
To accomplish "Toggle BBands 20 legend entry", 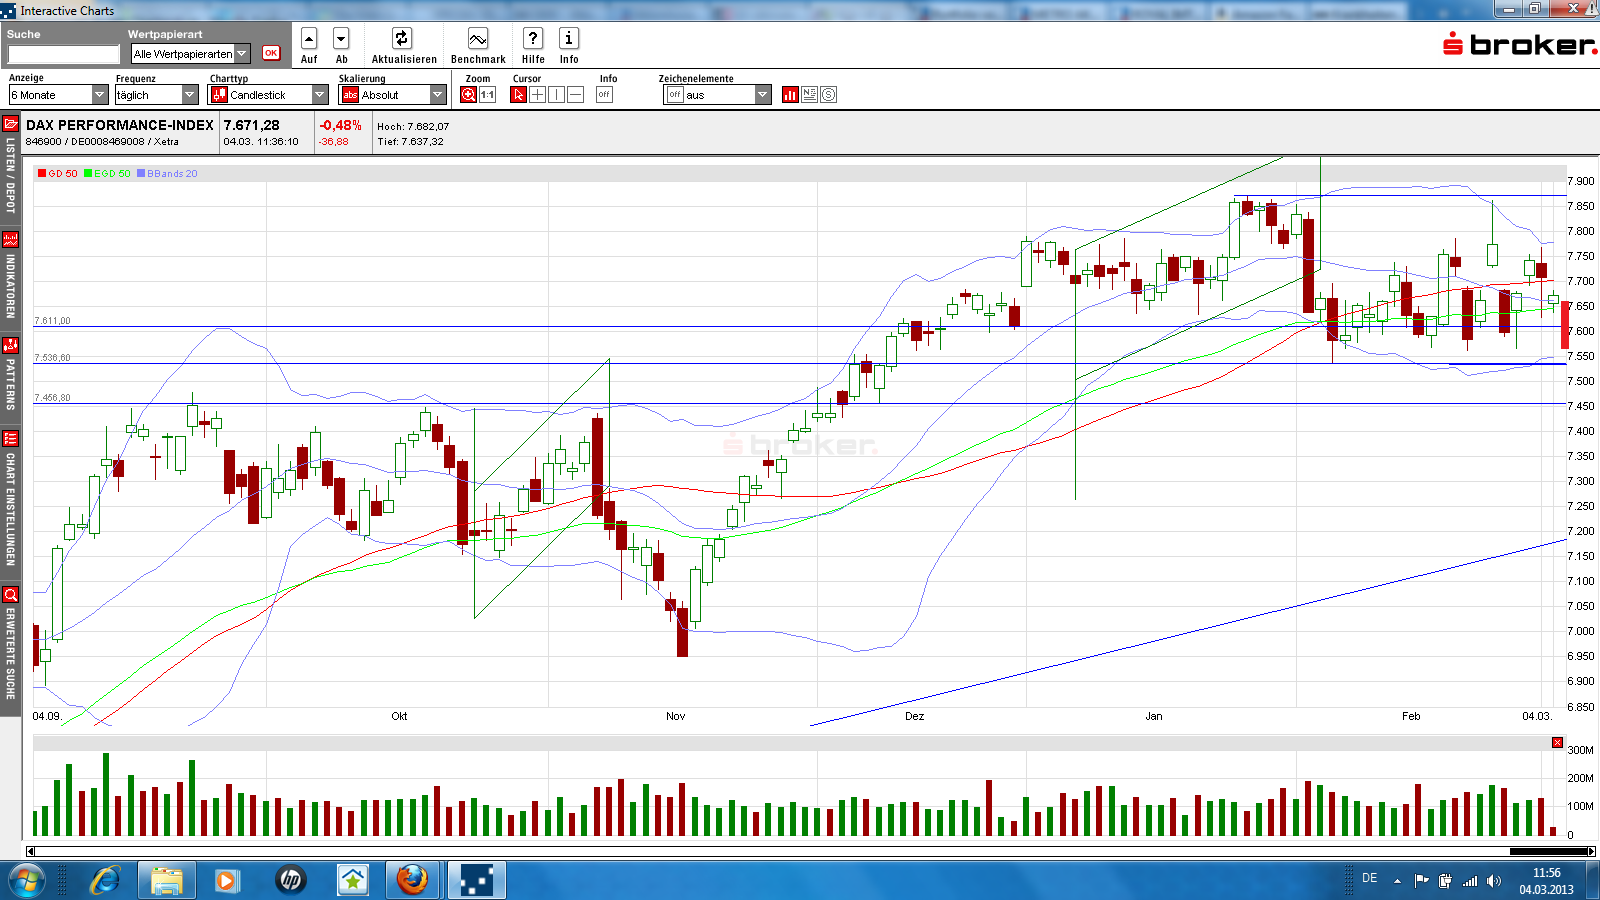I will click(x=167, y=173).
